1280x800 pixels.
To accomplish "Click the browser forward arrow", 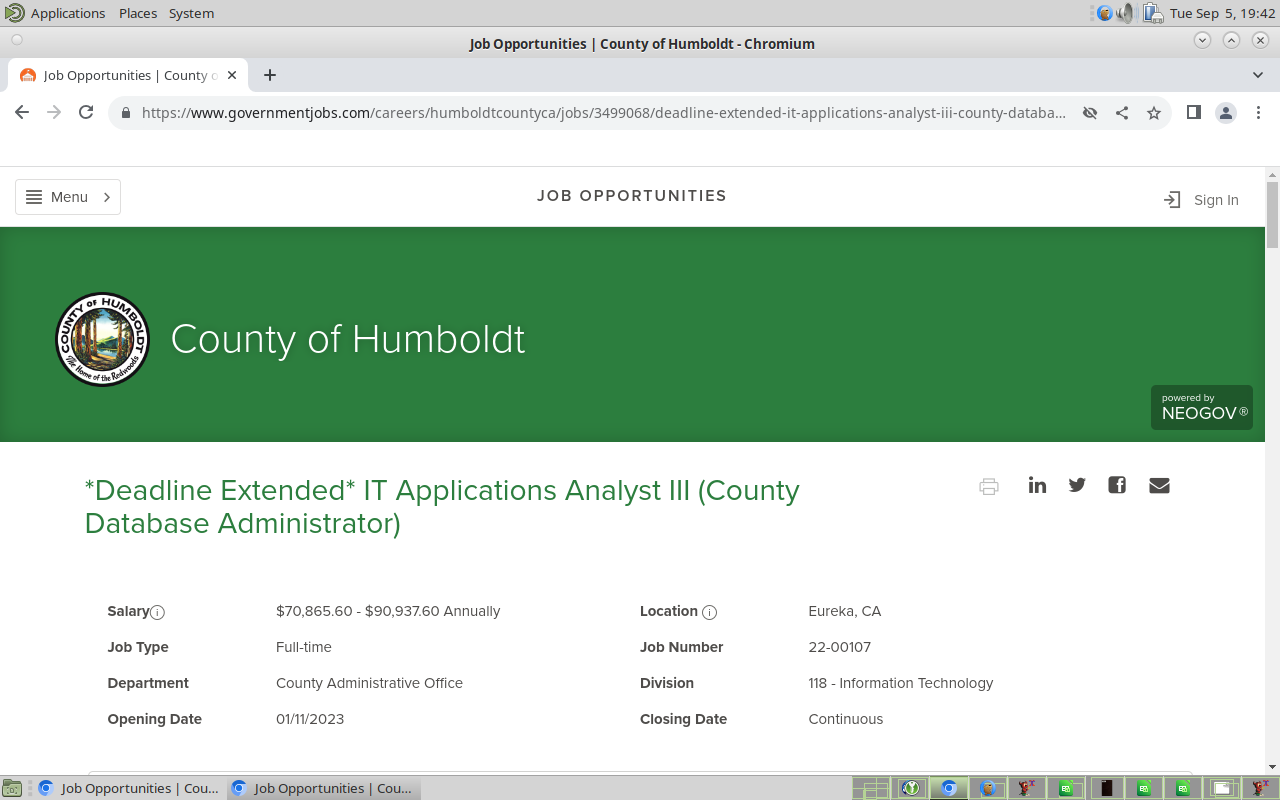I will [x=54, y=113].
